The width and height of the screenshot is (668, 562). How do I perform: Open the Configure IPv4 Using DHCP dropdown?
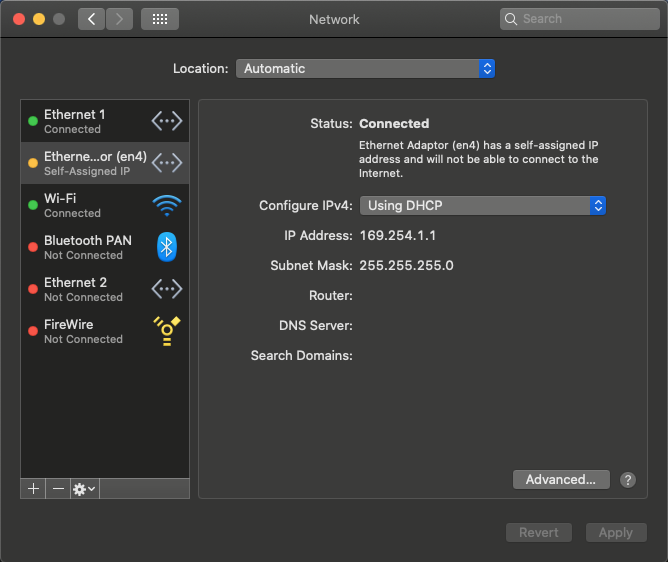tap(483, 205)
